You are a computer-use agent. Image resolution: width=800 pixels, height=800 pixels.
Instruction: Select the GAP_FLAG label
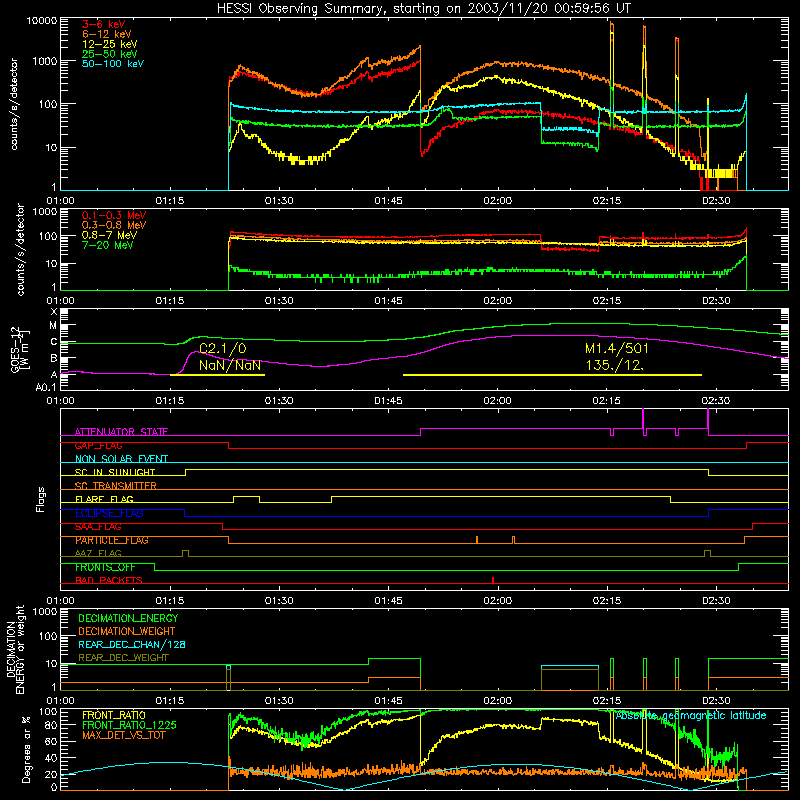click(98, 445)
